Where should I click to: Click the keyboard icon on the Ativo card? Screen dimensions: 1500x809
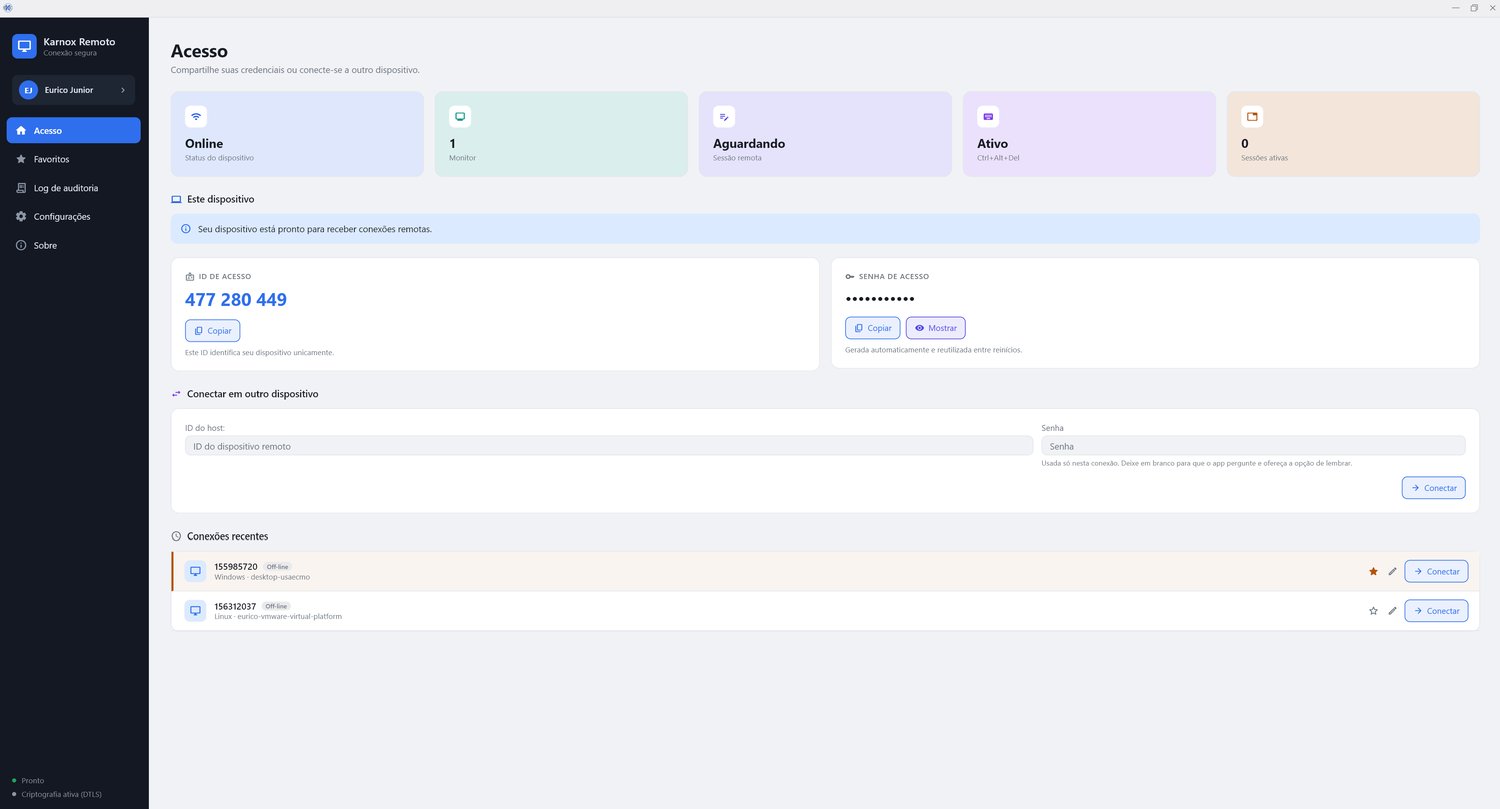point(988,116)
